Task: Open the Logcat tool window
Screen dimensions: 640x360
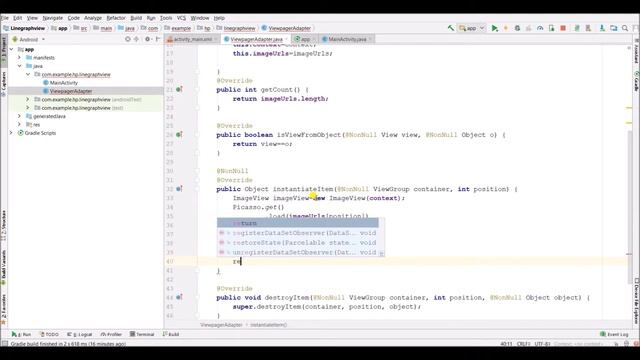Action: click(x=80, y=334)
